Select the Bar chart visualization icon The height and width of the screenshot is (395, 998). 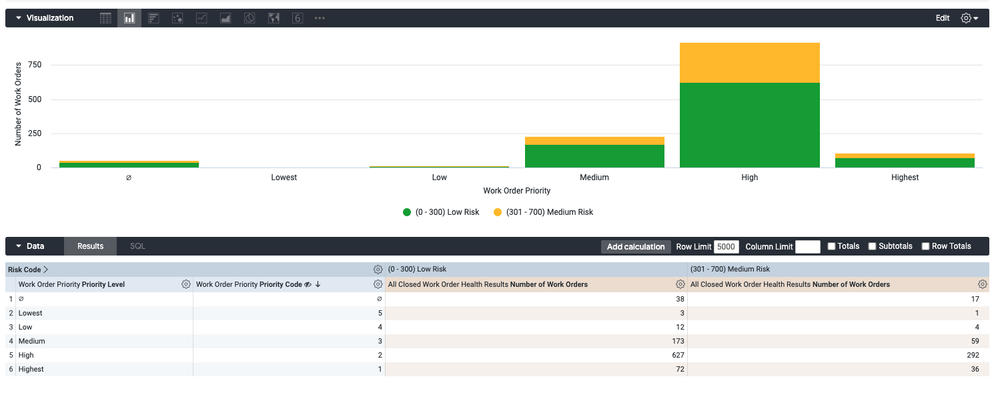pyautogui.click(x=153, y=18)
